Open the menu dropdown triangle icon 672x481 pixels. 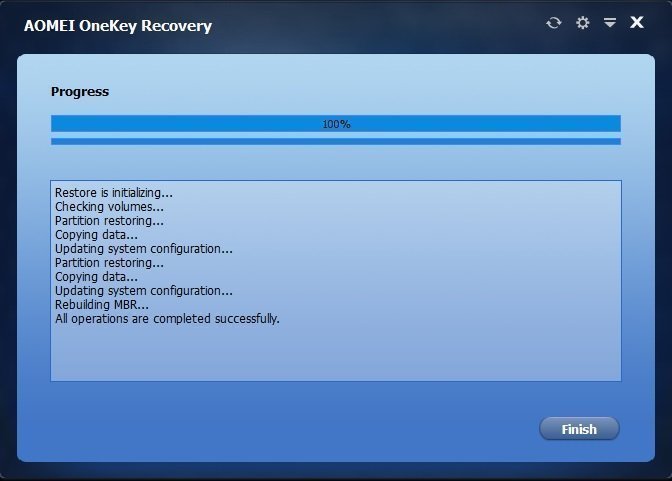click(610, 22)
